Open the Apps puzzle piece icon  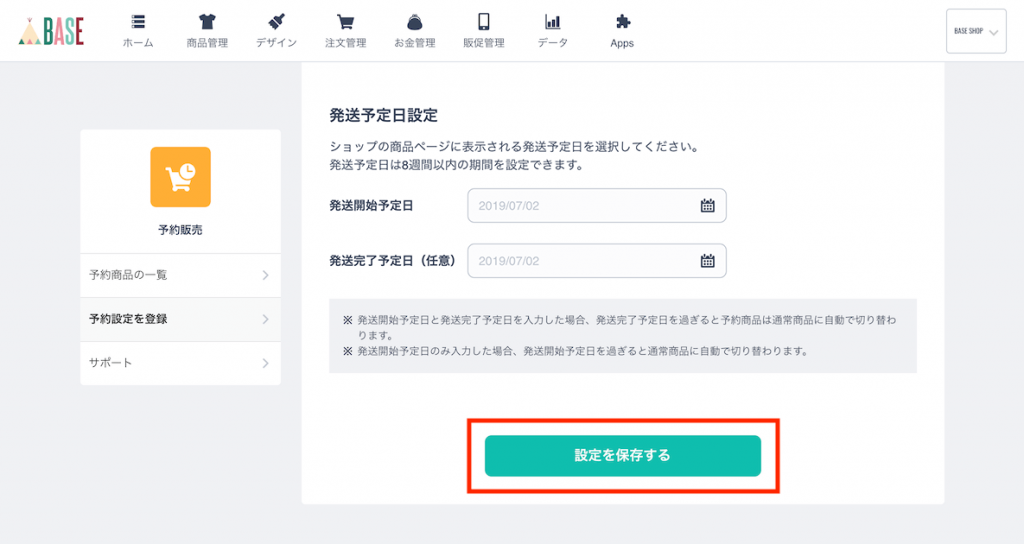623,22
